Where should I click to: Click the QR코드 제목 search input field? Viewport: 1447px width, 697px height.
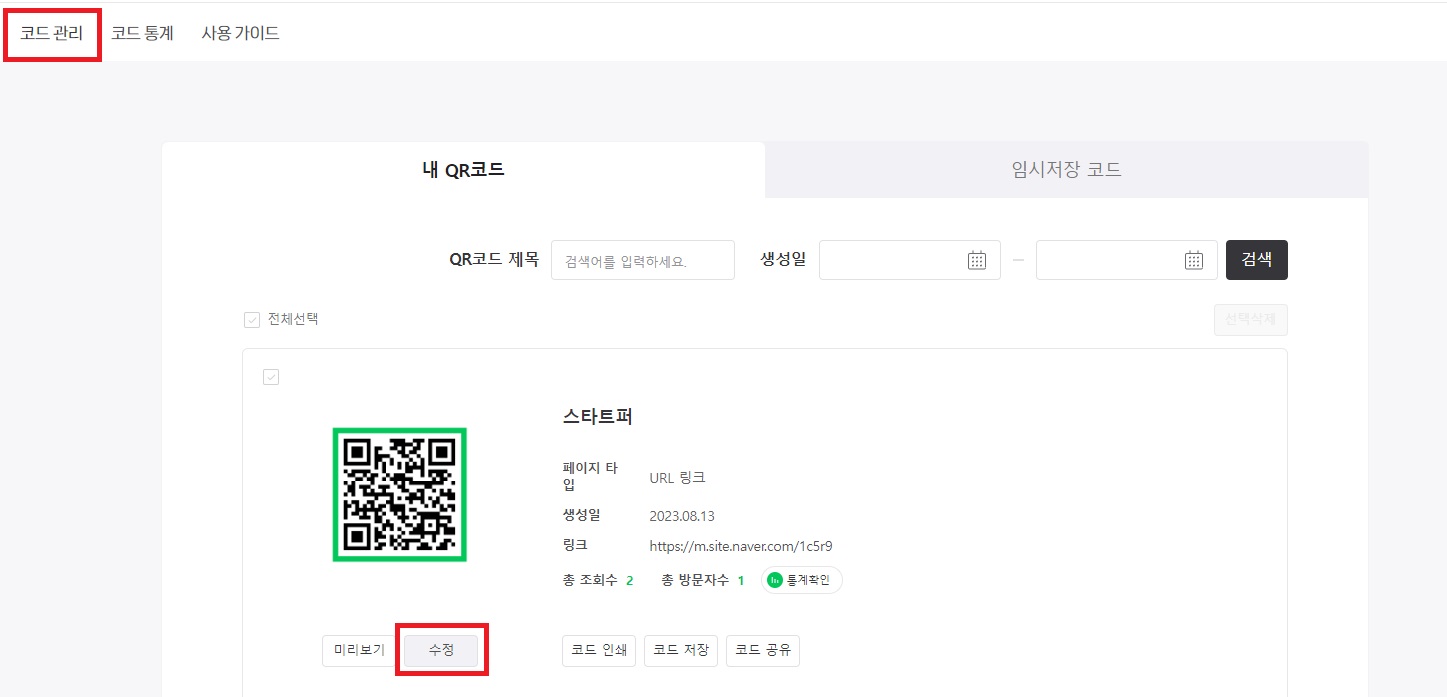tap(642, 259)
